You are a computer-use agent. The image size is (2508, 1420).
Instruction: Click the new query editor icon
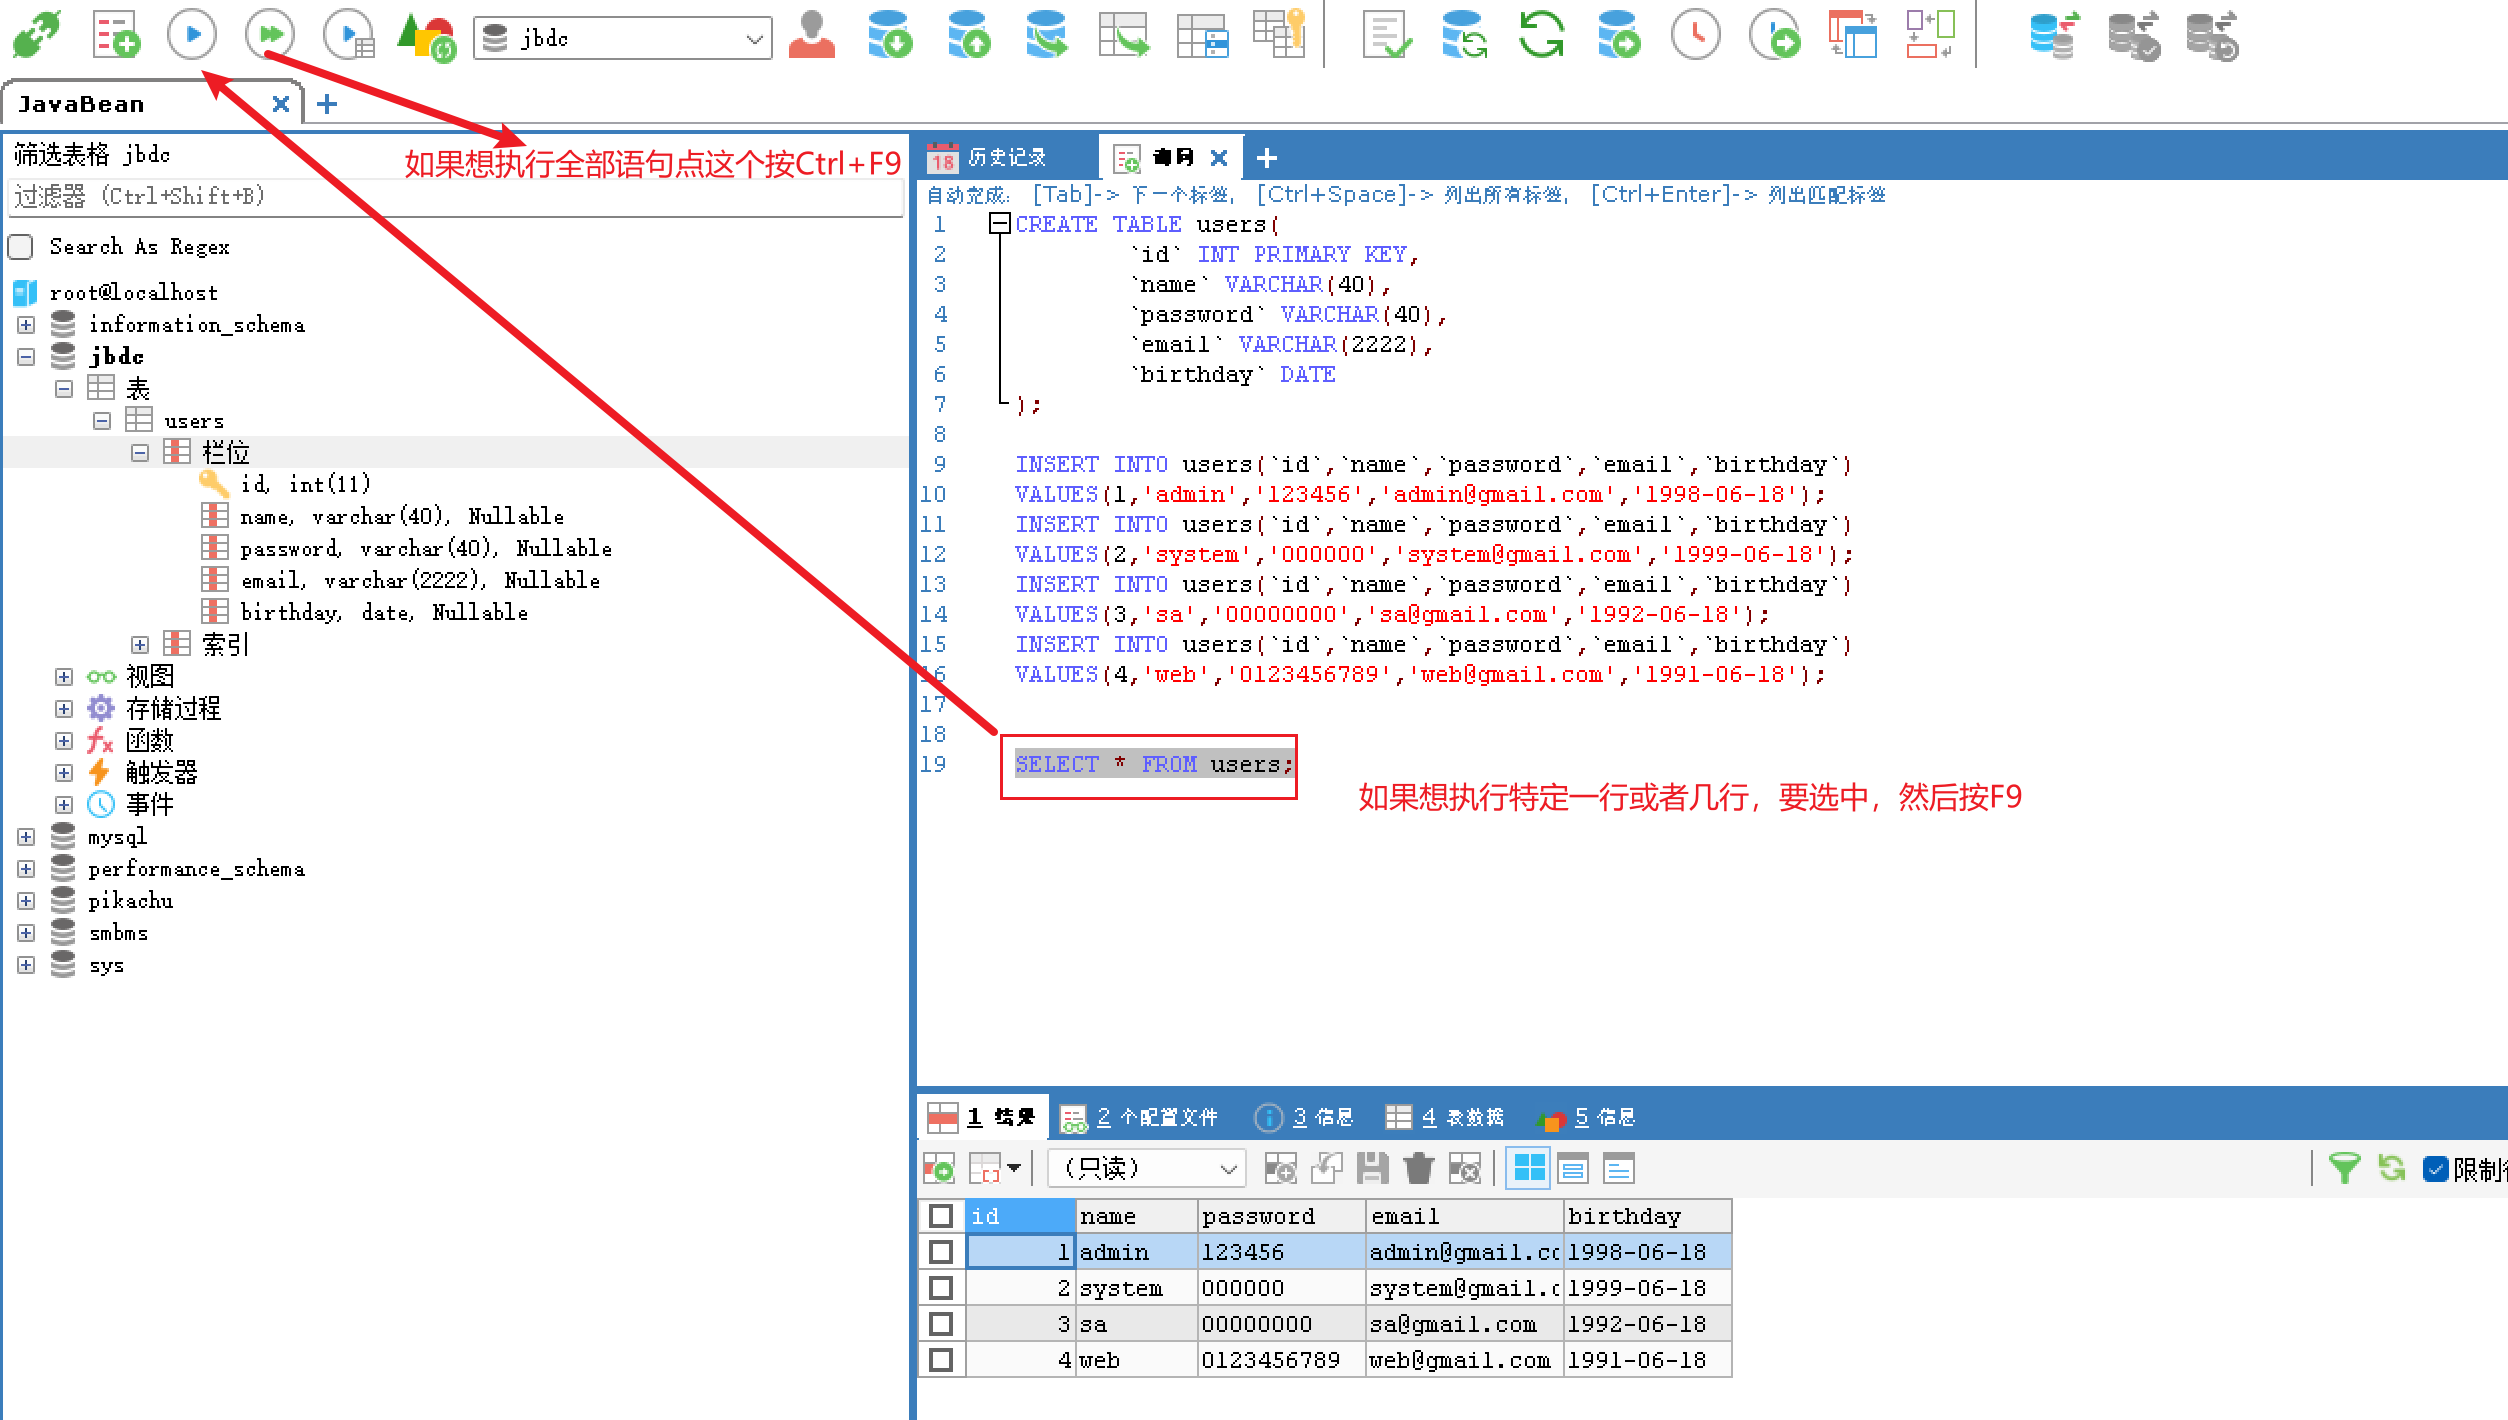tap(116, 35)
